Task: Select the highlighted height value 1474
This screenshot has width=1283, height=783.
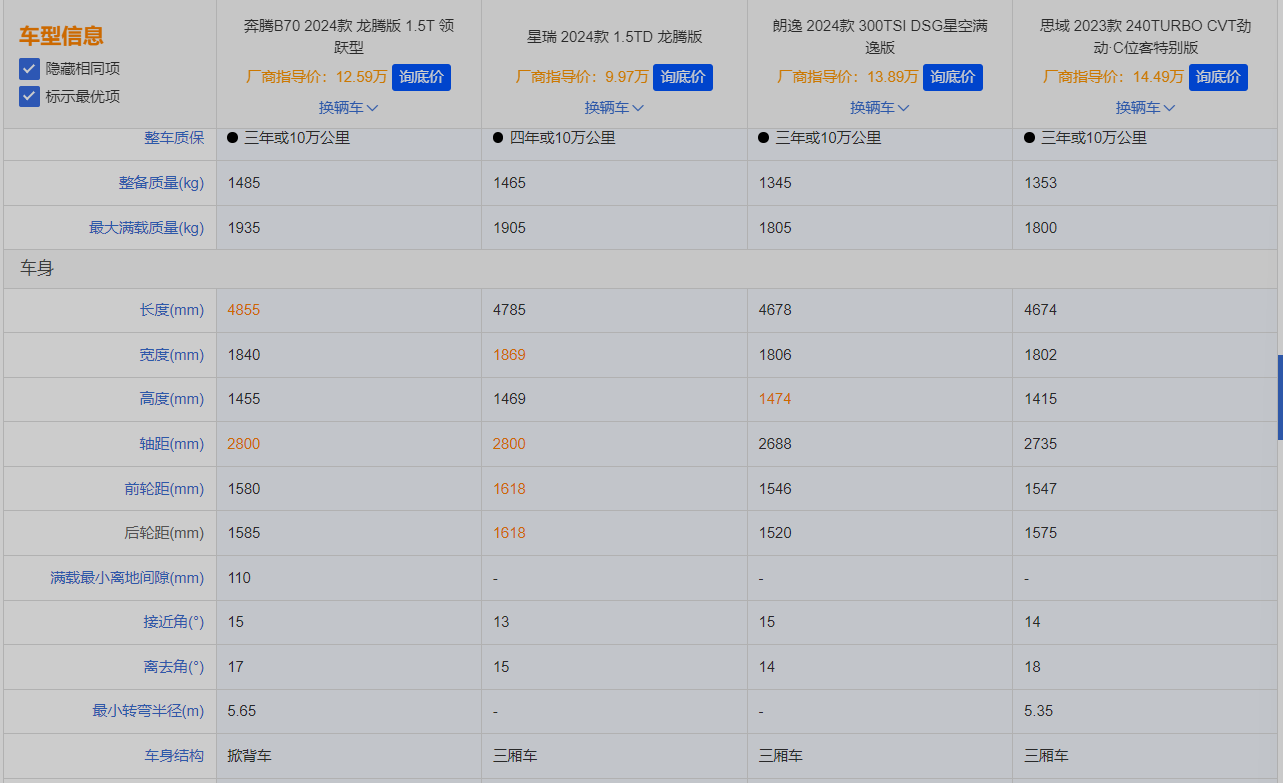Action: point(775,399)
